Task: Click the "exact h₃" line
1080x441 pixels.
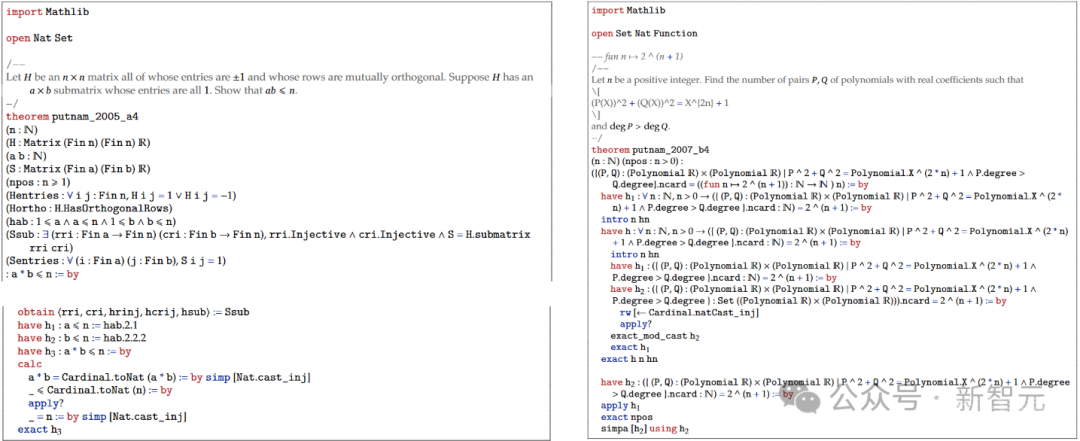Action: (x=39, y=430)
